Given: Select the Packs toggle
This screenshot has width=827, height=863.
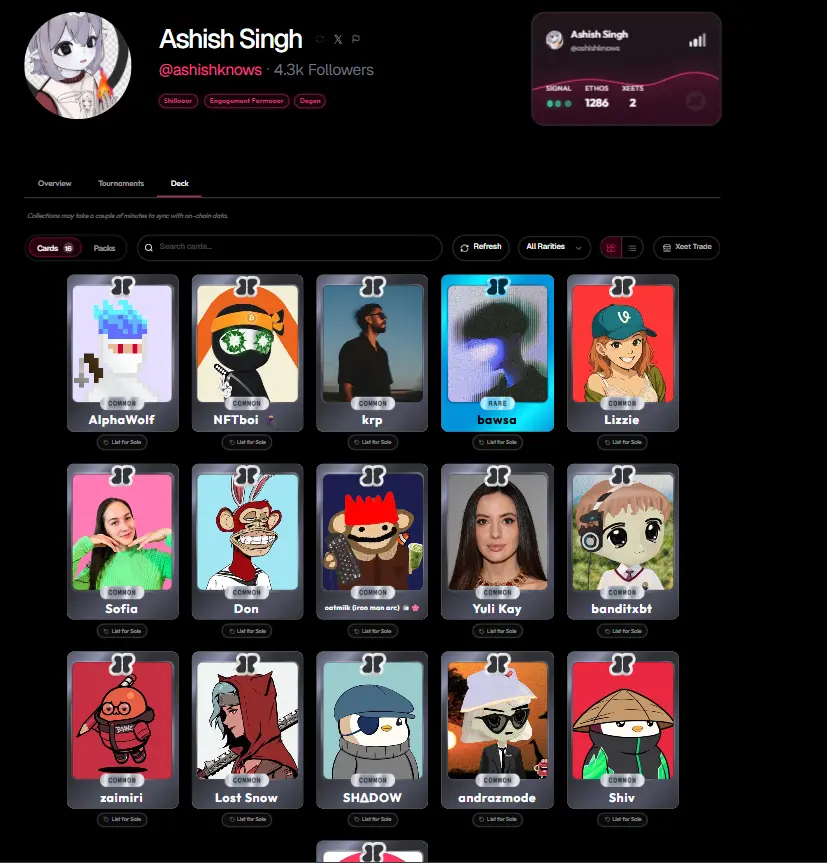Looking at the screenshot, I should tap(104, 248).
